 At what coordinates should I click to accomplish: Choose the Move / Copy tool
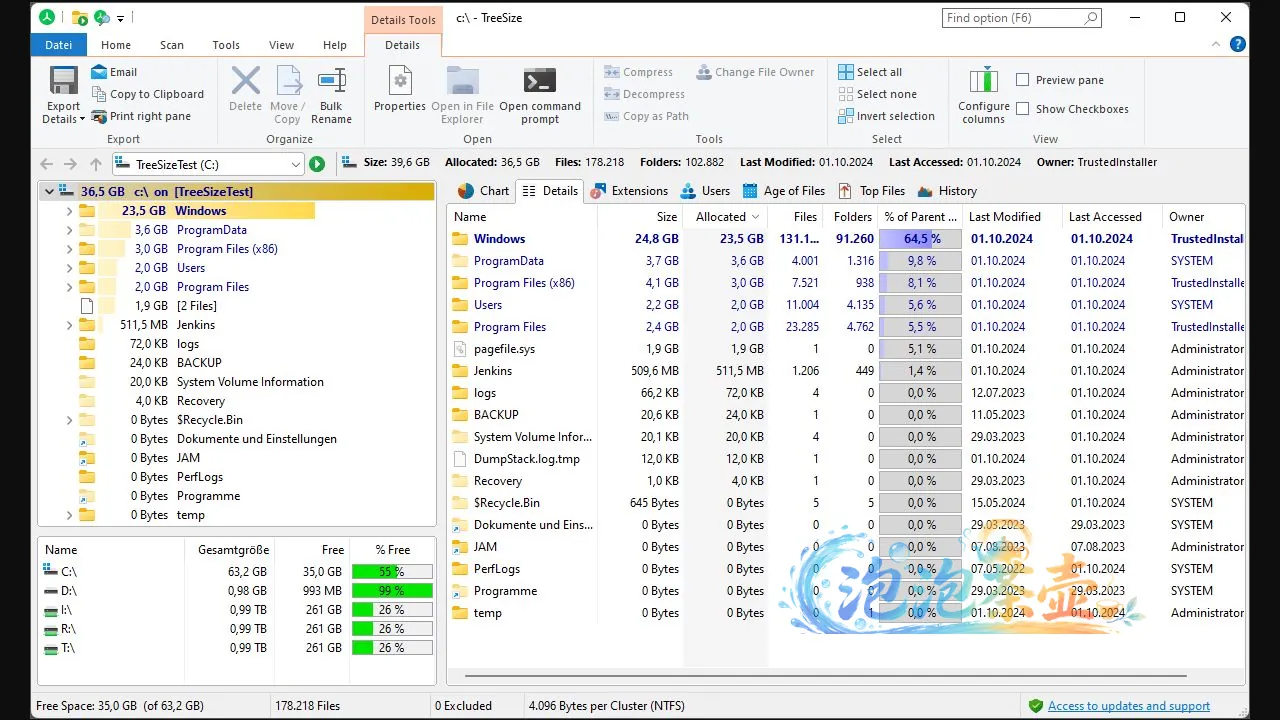[287, 95]
